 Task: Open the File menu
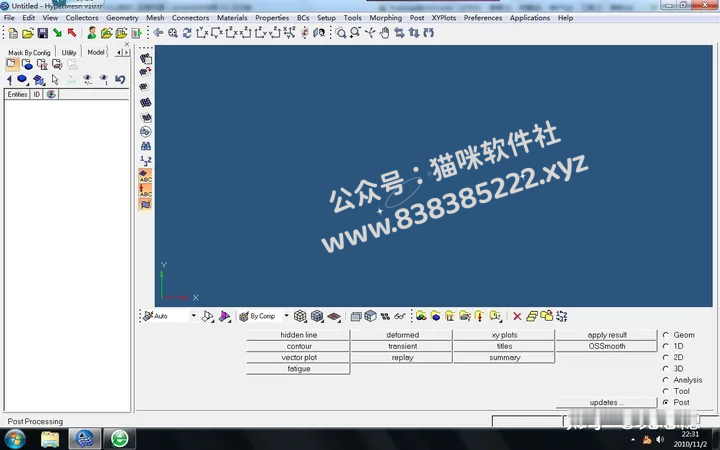9,17
